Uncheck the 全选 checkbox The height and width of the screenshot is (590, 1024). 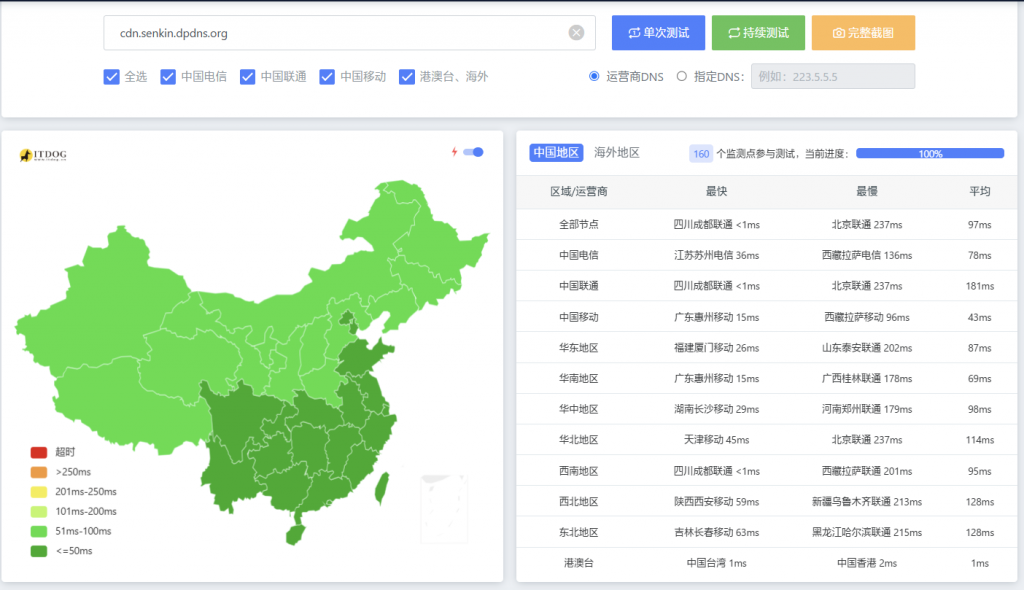coord(112,76)
